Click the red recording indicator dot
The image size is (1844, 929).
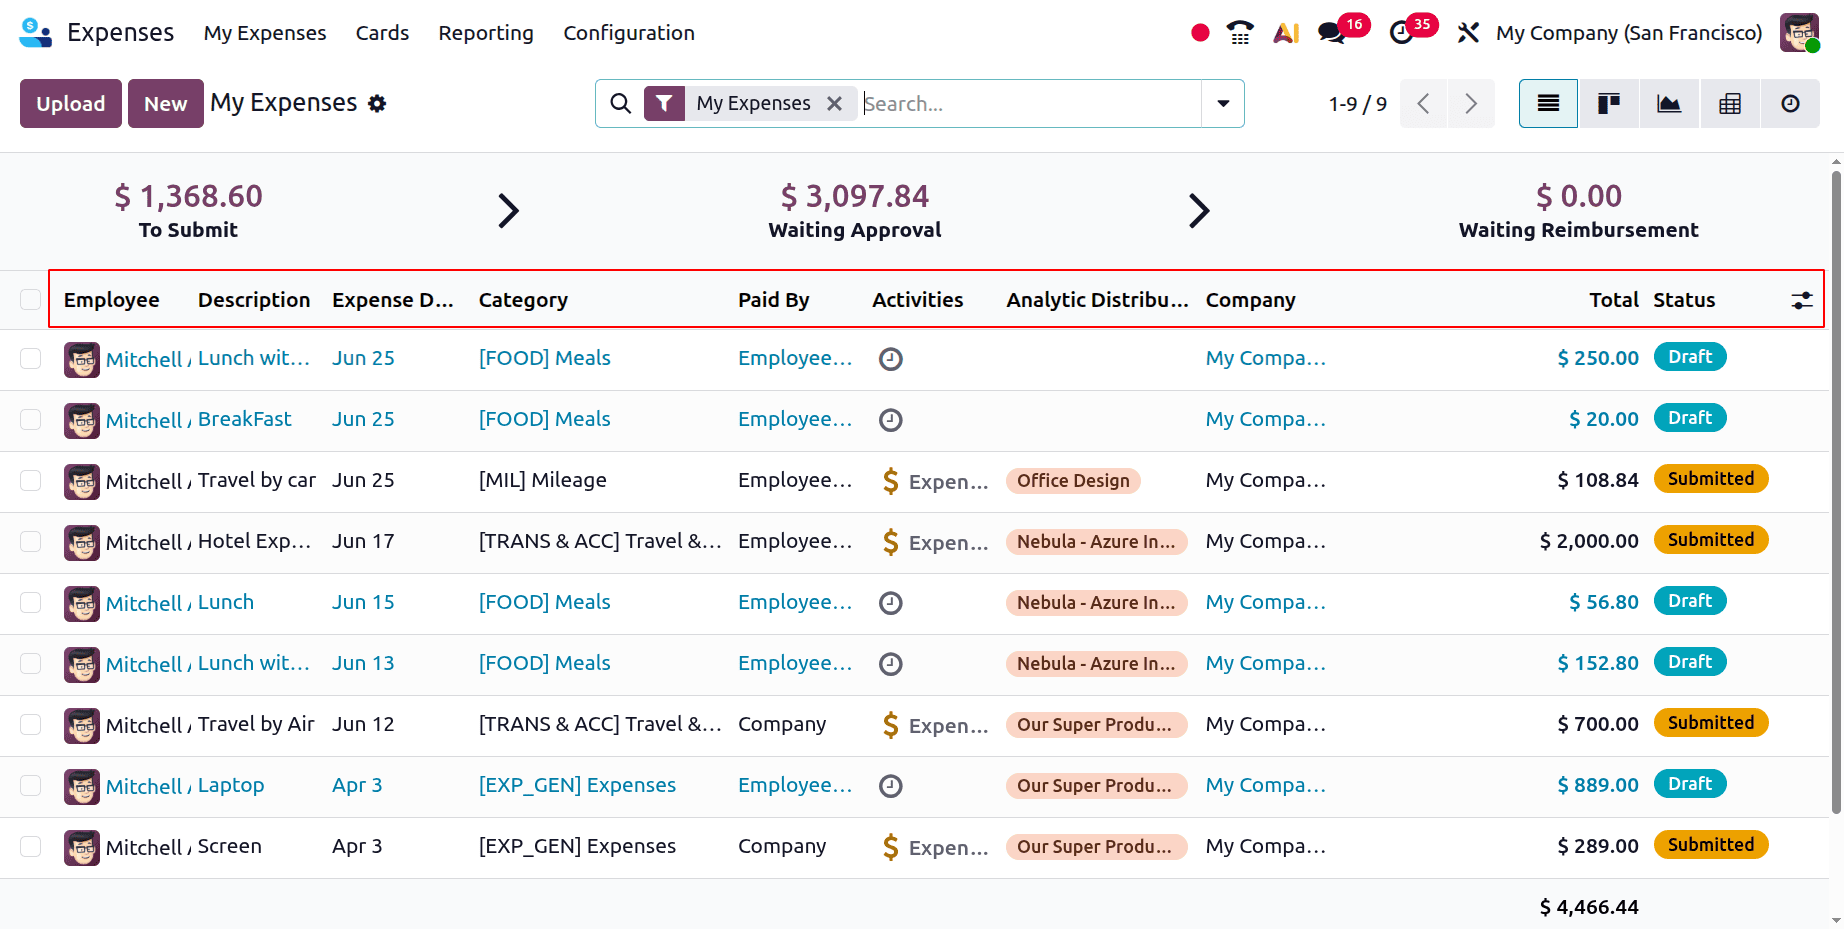click(1201, 33)
